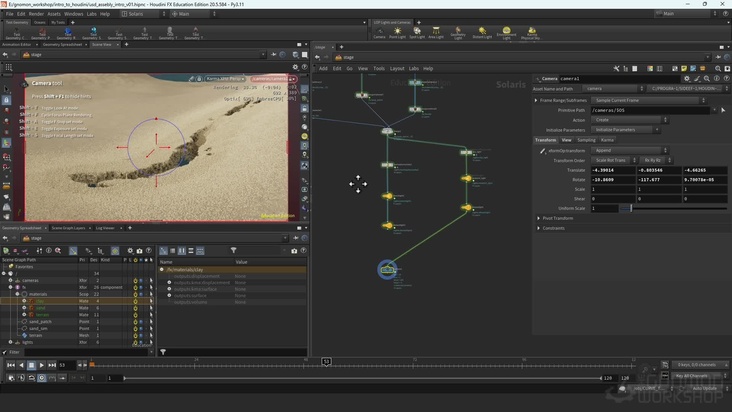Open the Scale Rot Trans order dropdown
This screenshot has height=412, width=732.
point(614,160)
